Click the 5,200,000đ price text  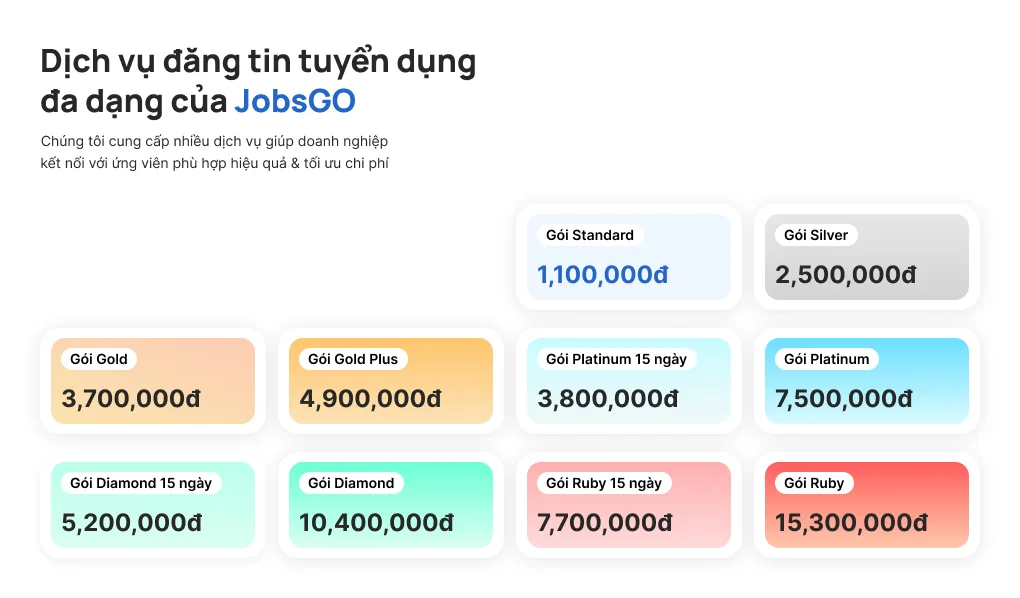coord(132,523)
